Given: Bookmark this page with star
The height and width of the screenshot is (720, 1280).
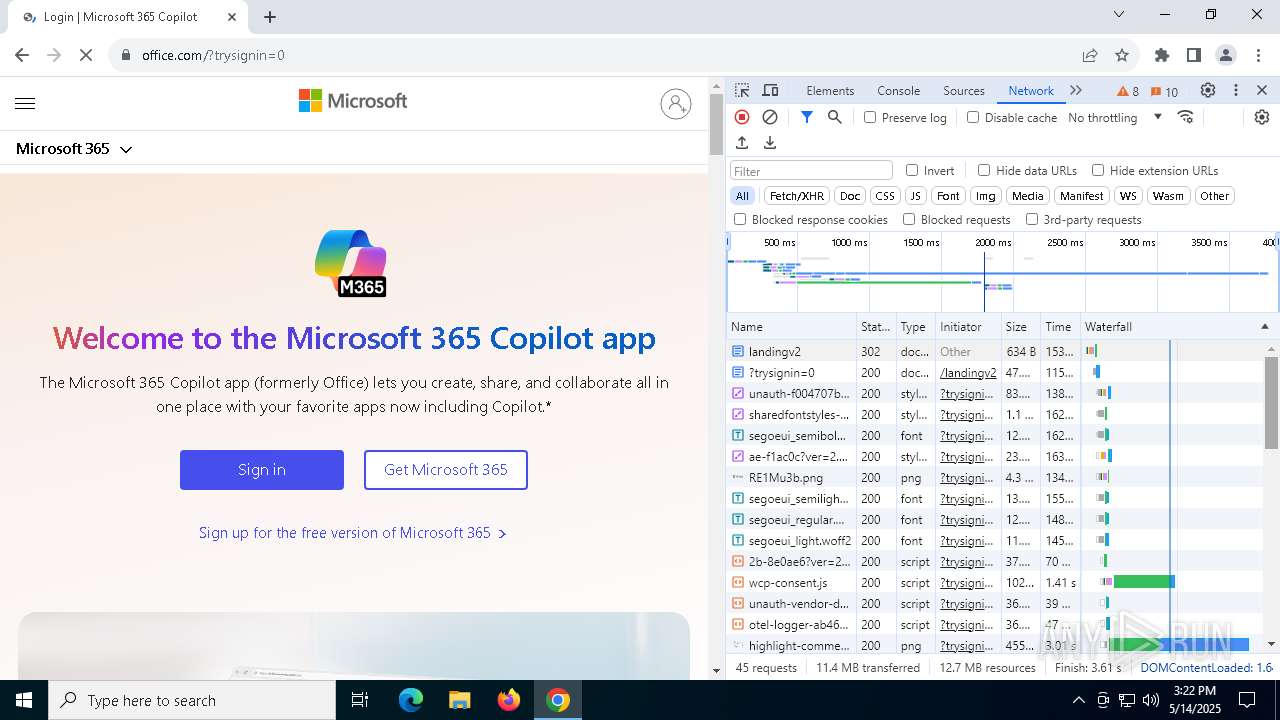Looking at the screenshot, I should (1122, 55).
